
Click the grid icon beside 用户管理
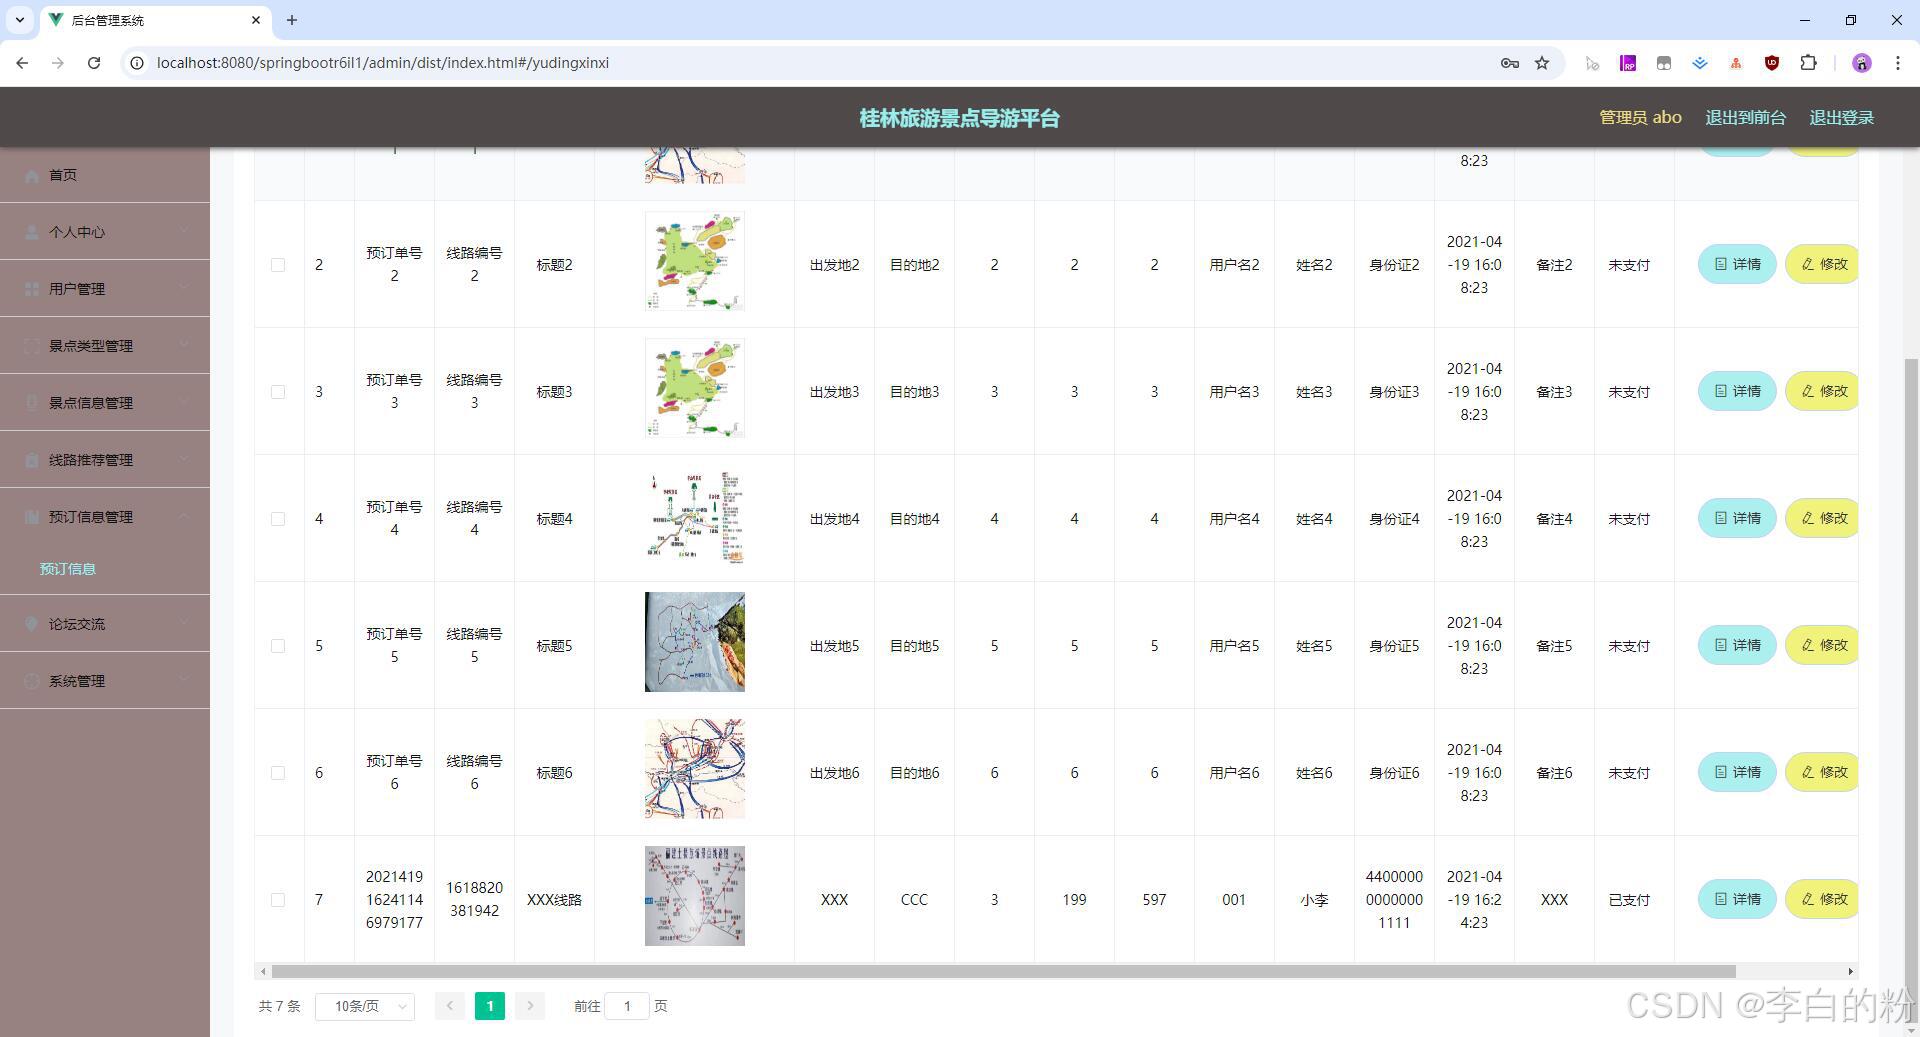32,289
